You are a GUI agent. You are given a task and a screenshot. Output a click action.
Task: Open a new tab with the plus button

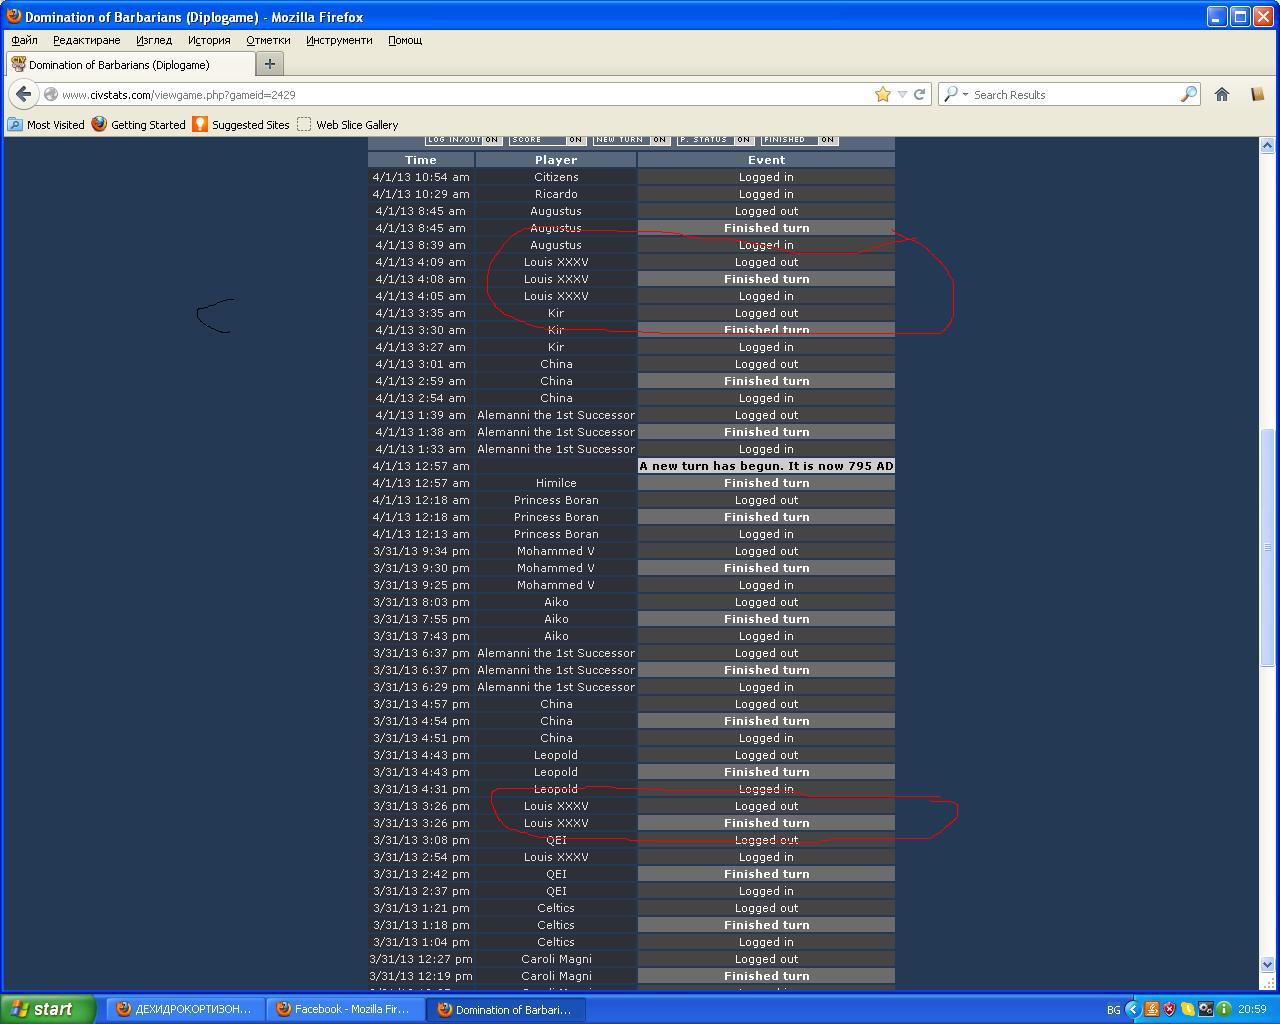[x=269, y=64]
